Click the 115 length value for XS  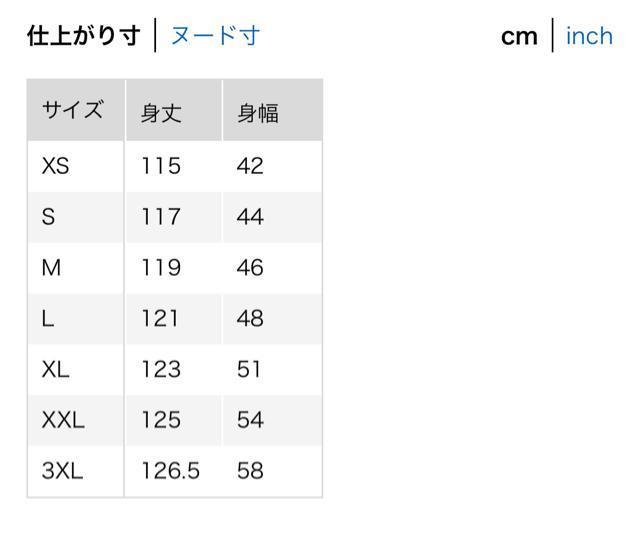click(x=161, y=166)
